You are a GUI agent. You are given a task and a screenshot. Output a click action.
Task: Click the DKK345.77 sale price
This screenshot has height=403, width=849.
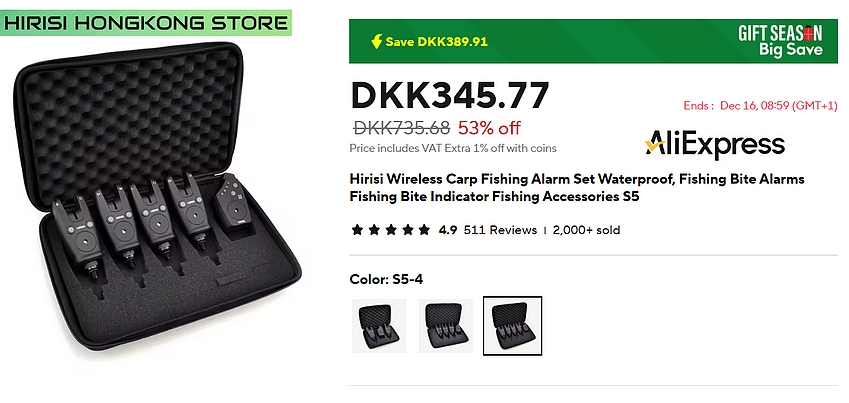[x=450, y=96]
